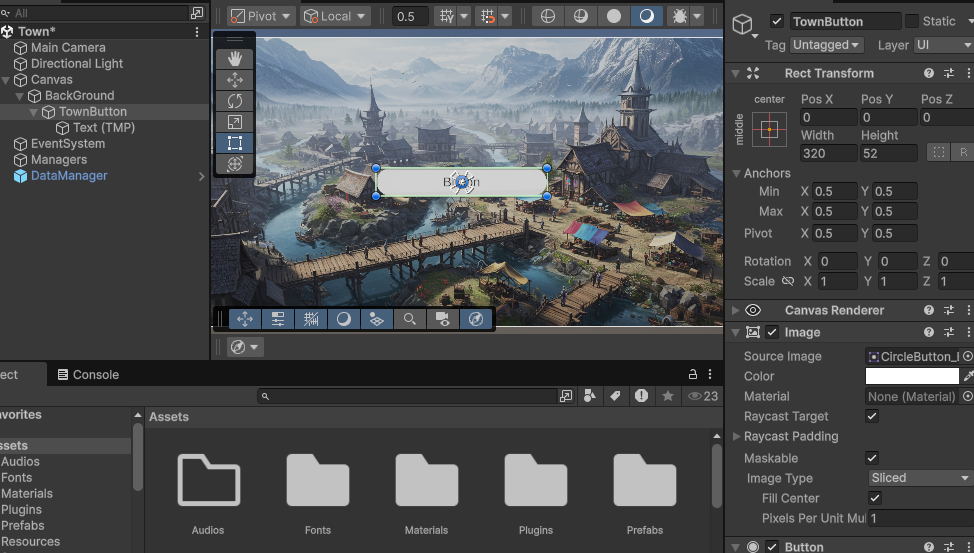Image resolution: width=974 pixels, height=553 pixels.
Task: Select the Rotate tool
Action: pos(235,101)
